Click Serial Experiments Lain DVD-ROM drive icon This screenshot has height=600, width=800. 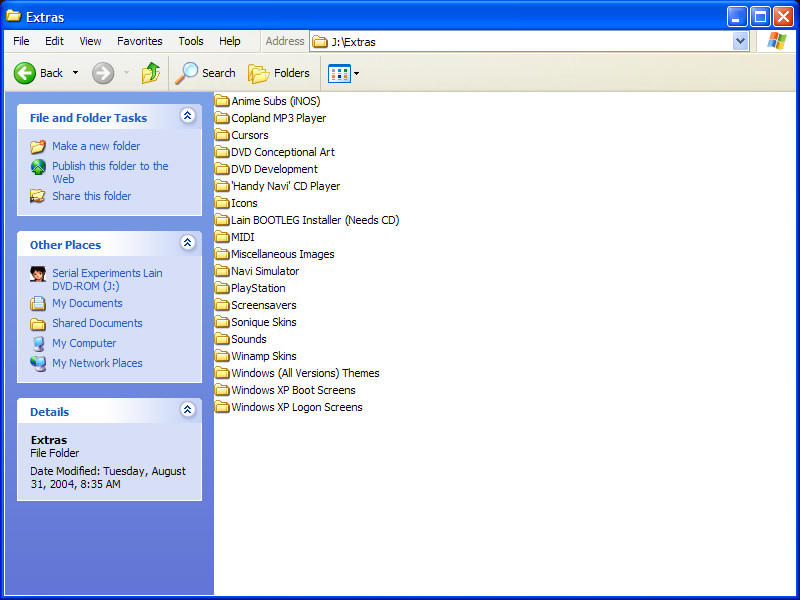tap(38, 274)
